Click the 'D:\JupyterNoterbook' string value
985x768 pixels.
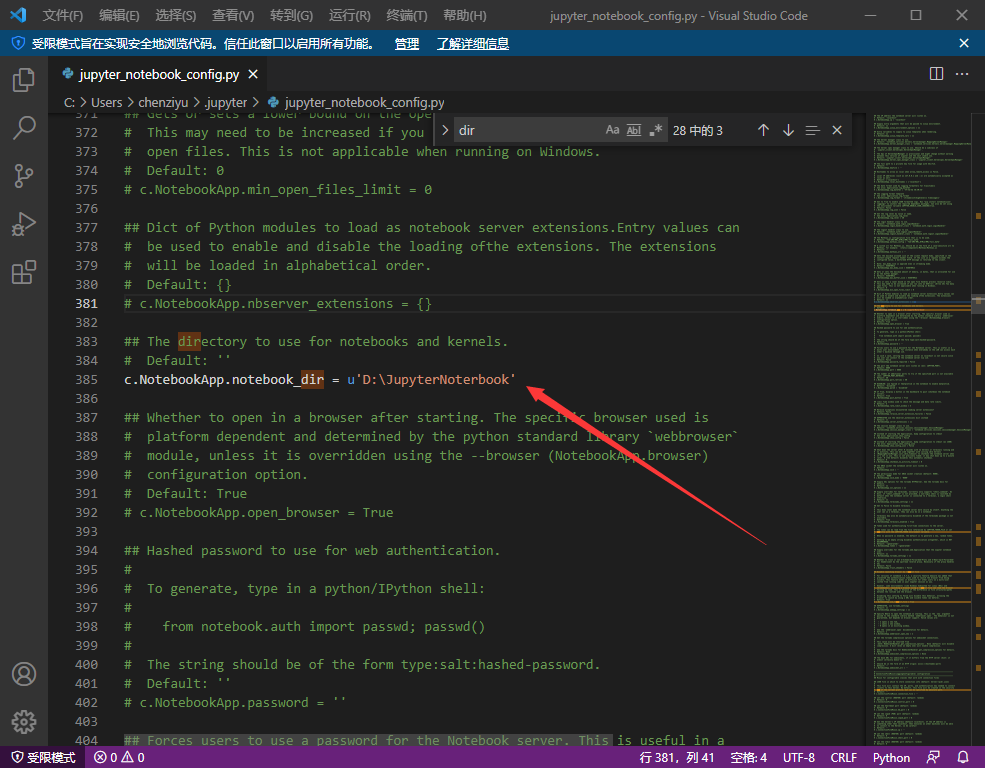coord(438,379)
